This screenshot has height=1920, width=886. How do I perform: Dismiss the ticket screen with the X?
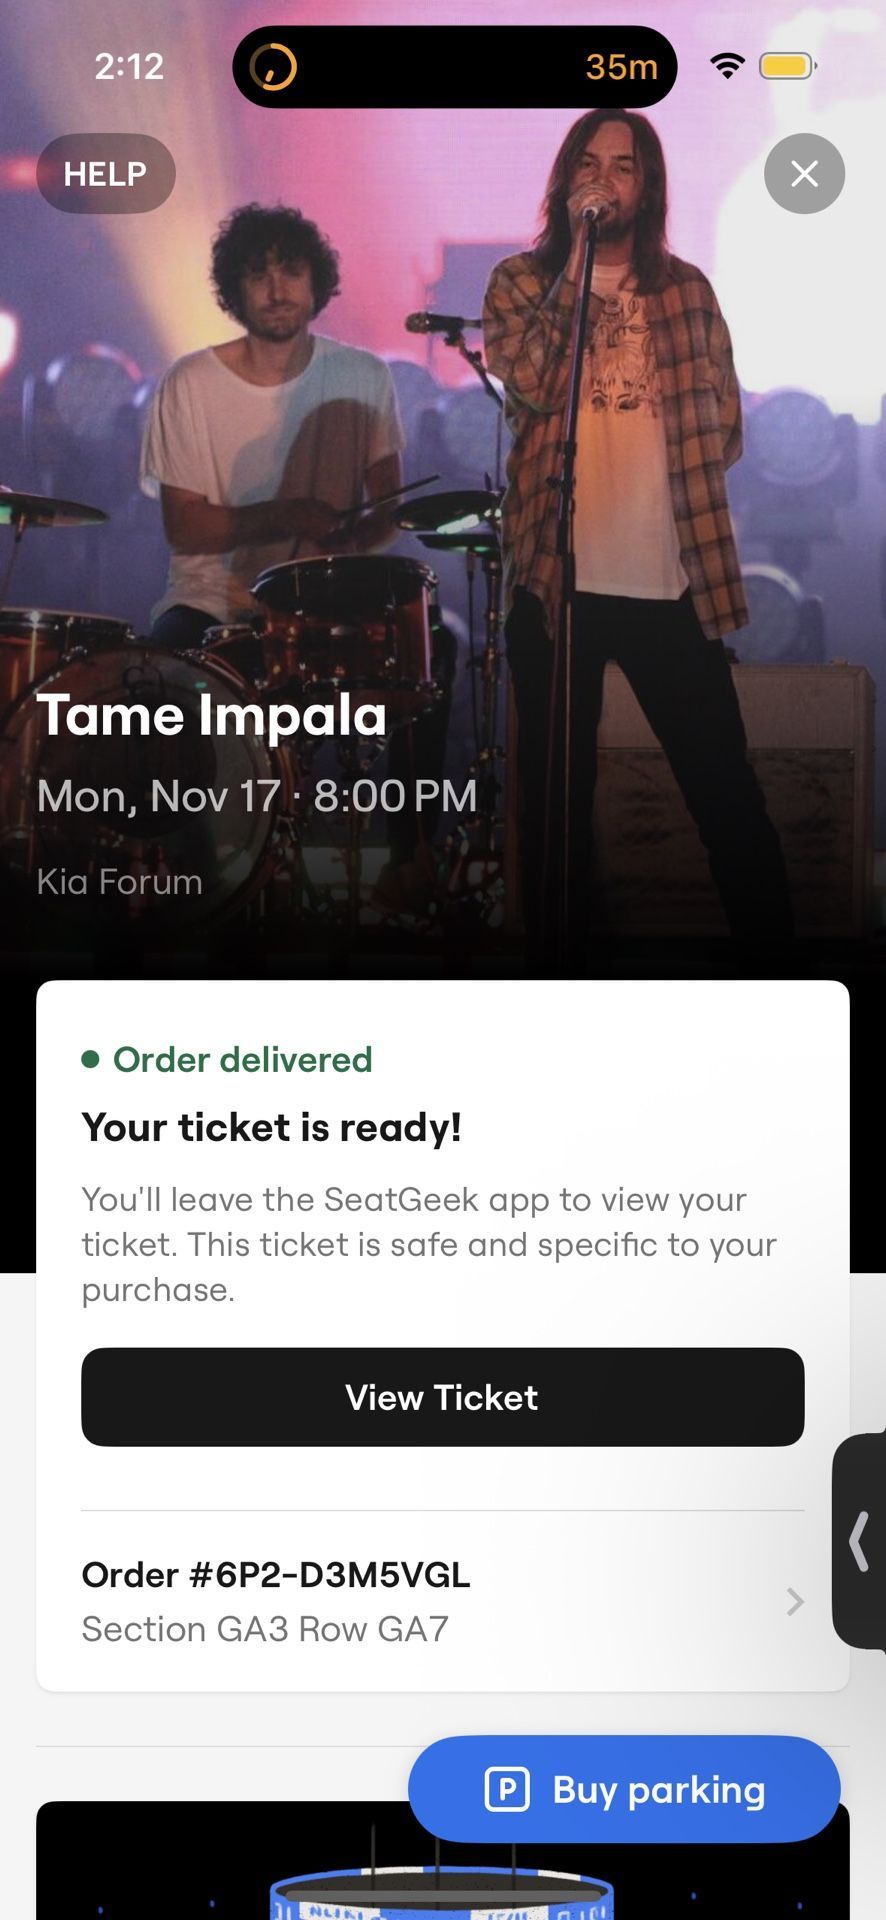804,173
